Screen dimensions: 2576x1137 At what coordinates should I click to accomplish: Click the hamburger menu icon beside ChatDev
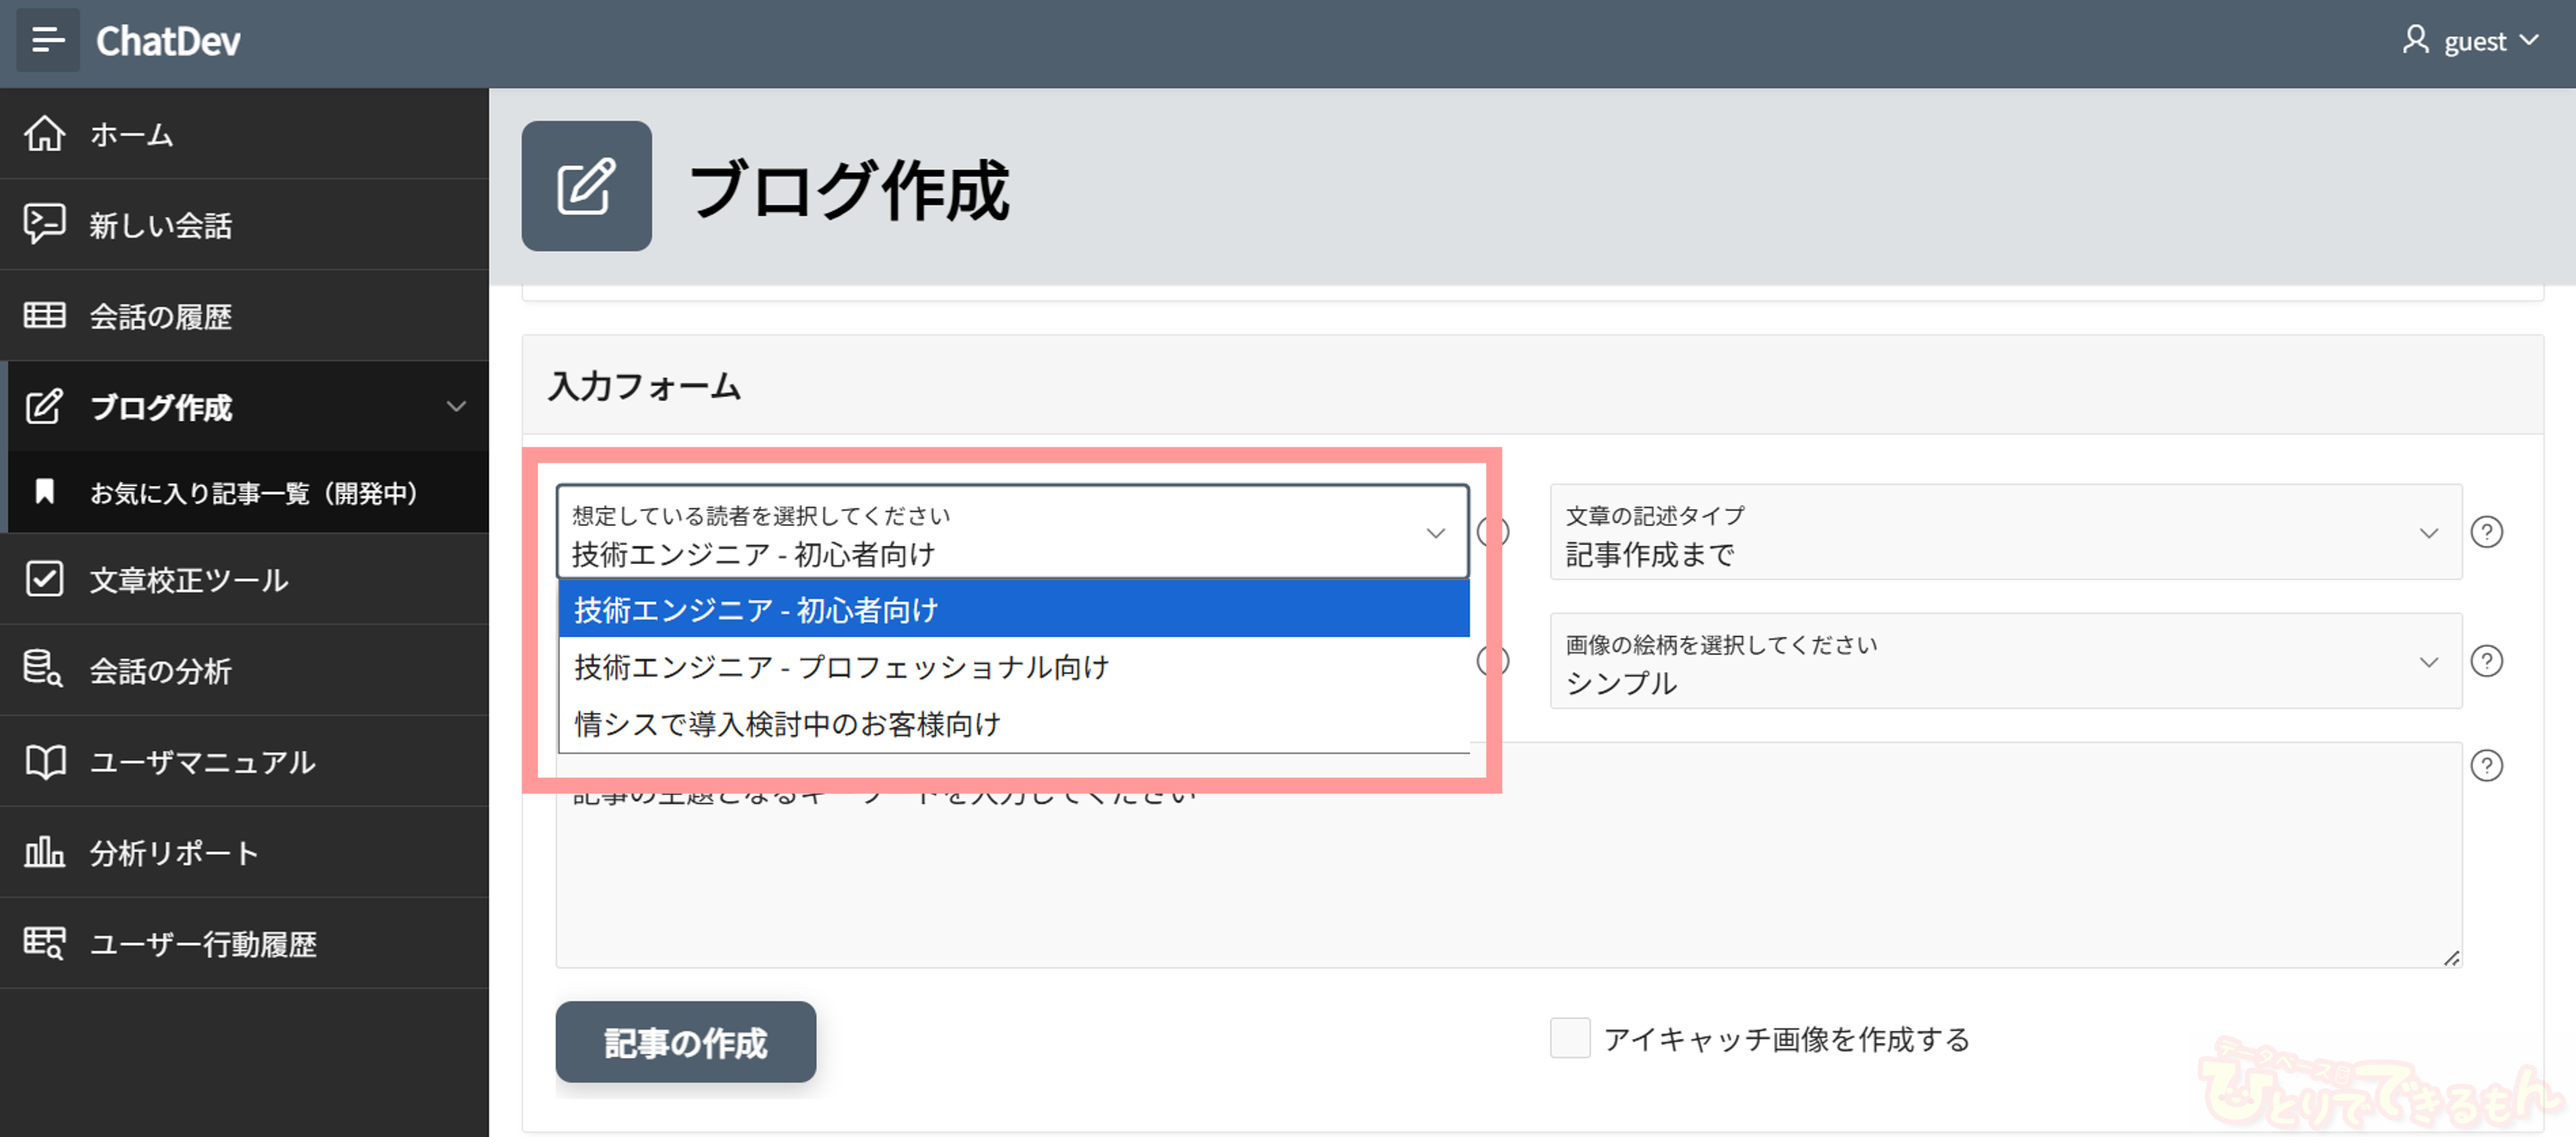(47, 41)
